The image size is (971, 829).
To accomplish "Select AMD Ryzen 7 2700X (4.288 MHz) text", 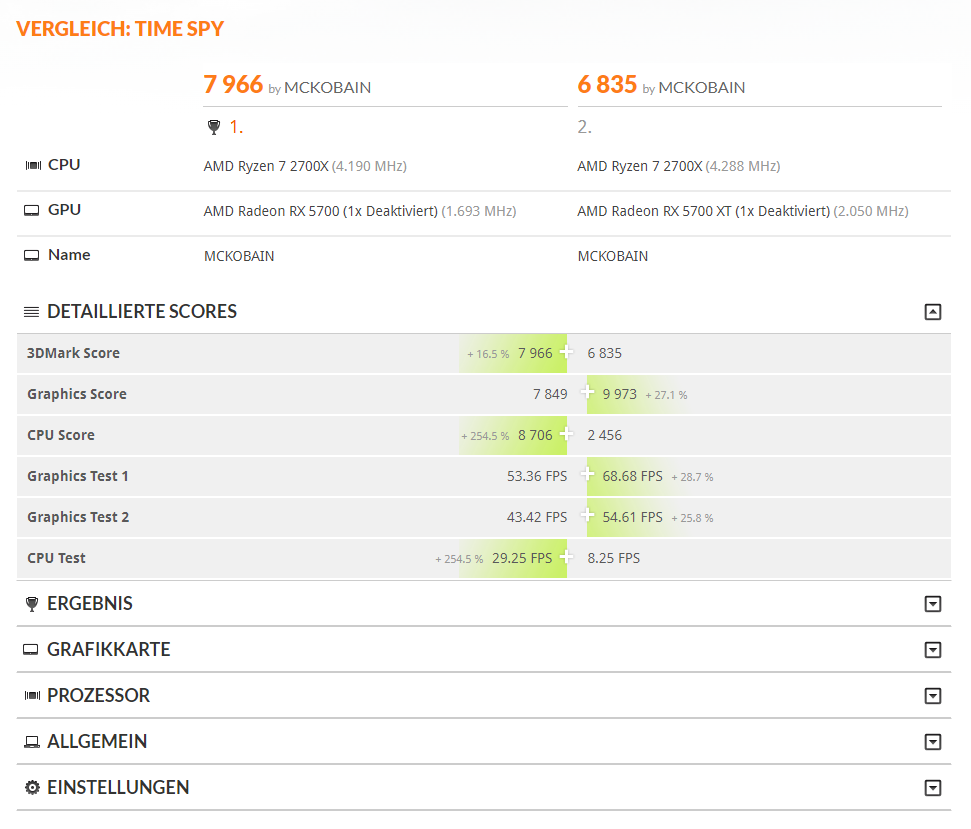I will (x=679, y=167).
